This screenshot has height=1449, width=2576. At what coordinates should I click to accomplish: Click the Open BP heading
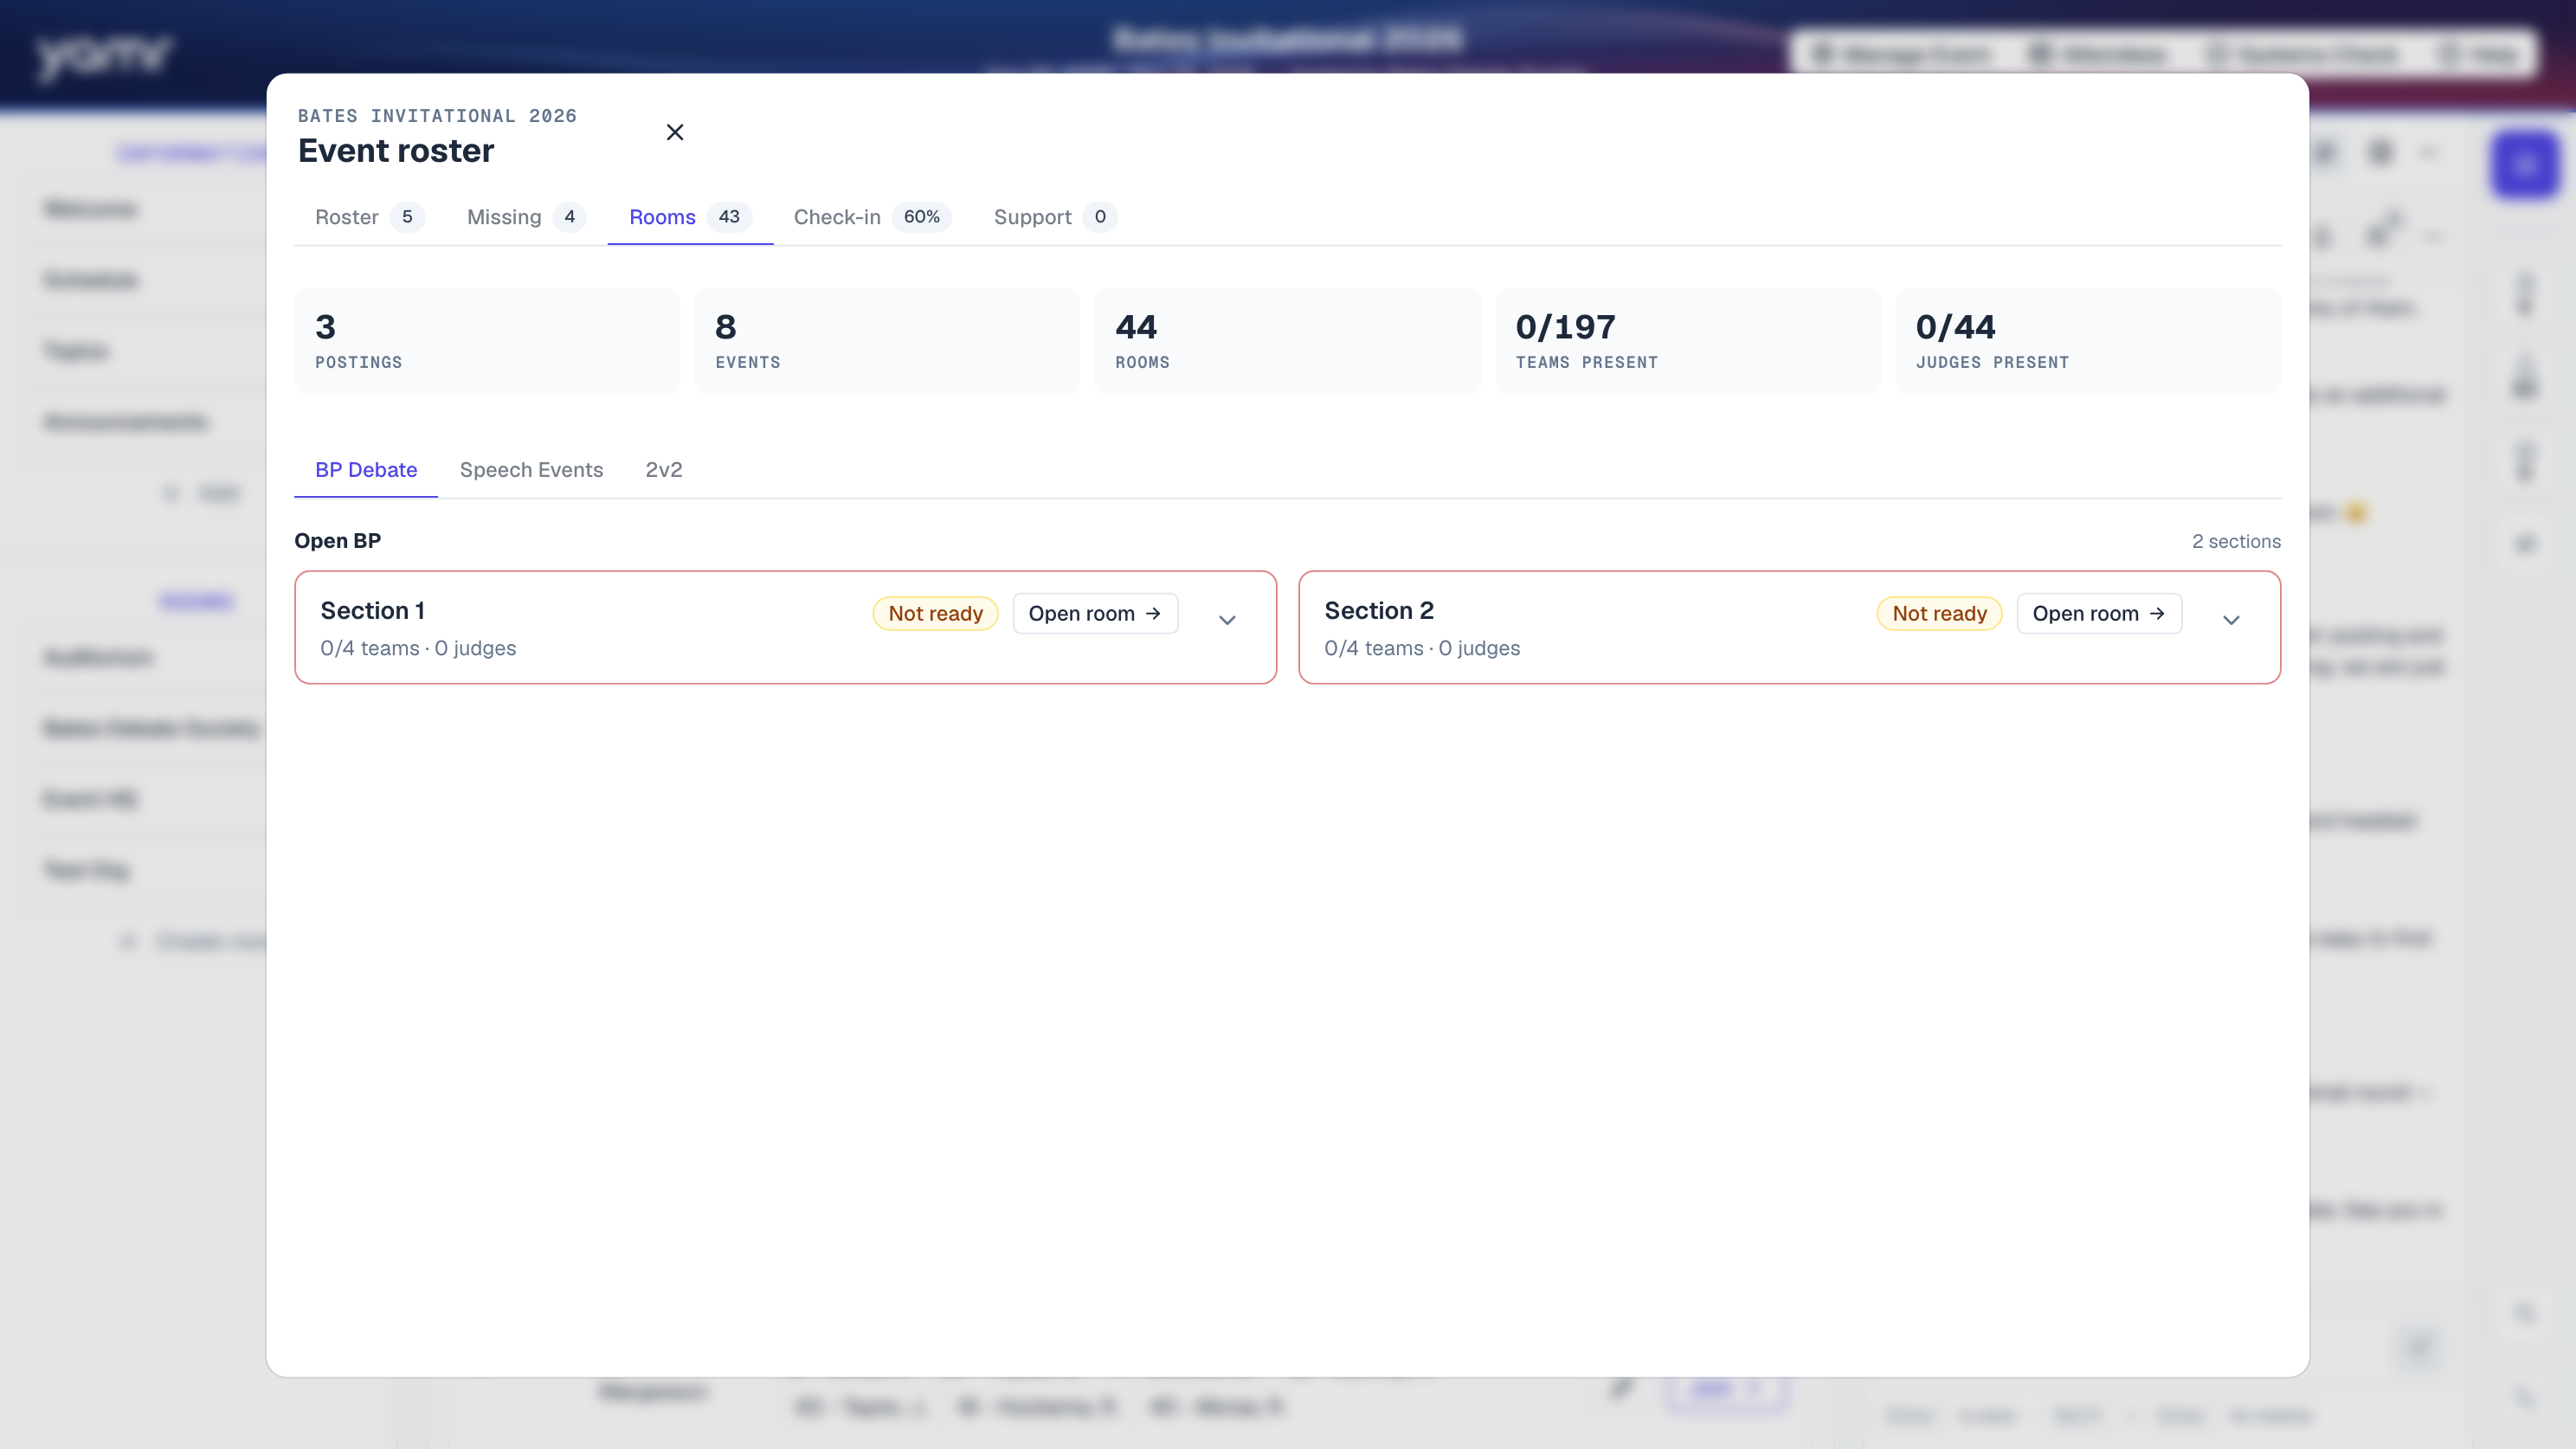(337, 540)
